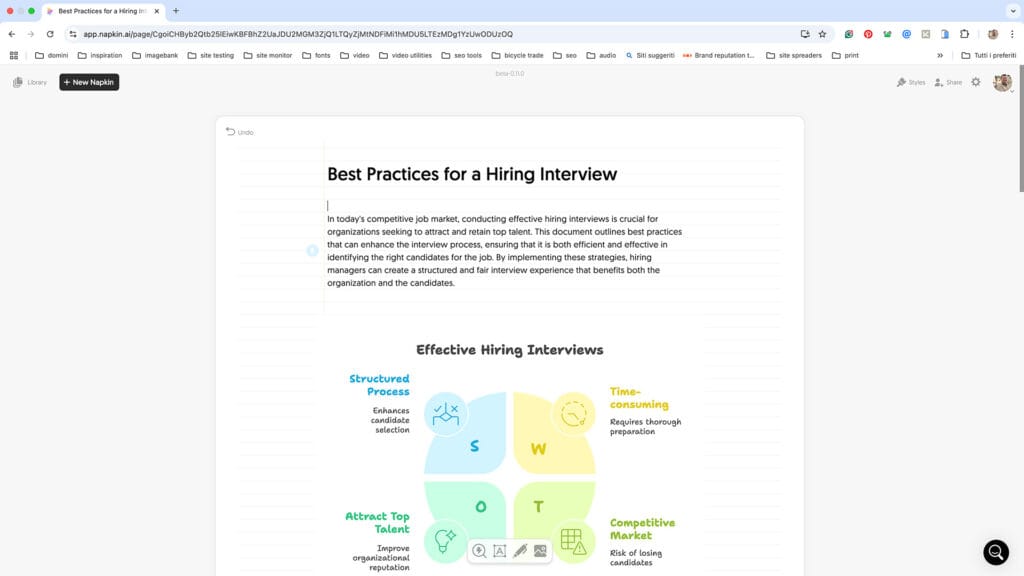Show hidden bookmarks with the double chevron
This screenshot has height=576, width=1024.
[940, 55]
